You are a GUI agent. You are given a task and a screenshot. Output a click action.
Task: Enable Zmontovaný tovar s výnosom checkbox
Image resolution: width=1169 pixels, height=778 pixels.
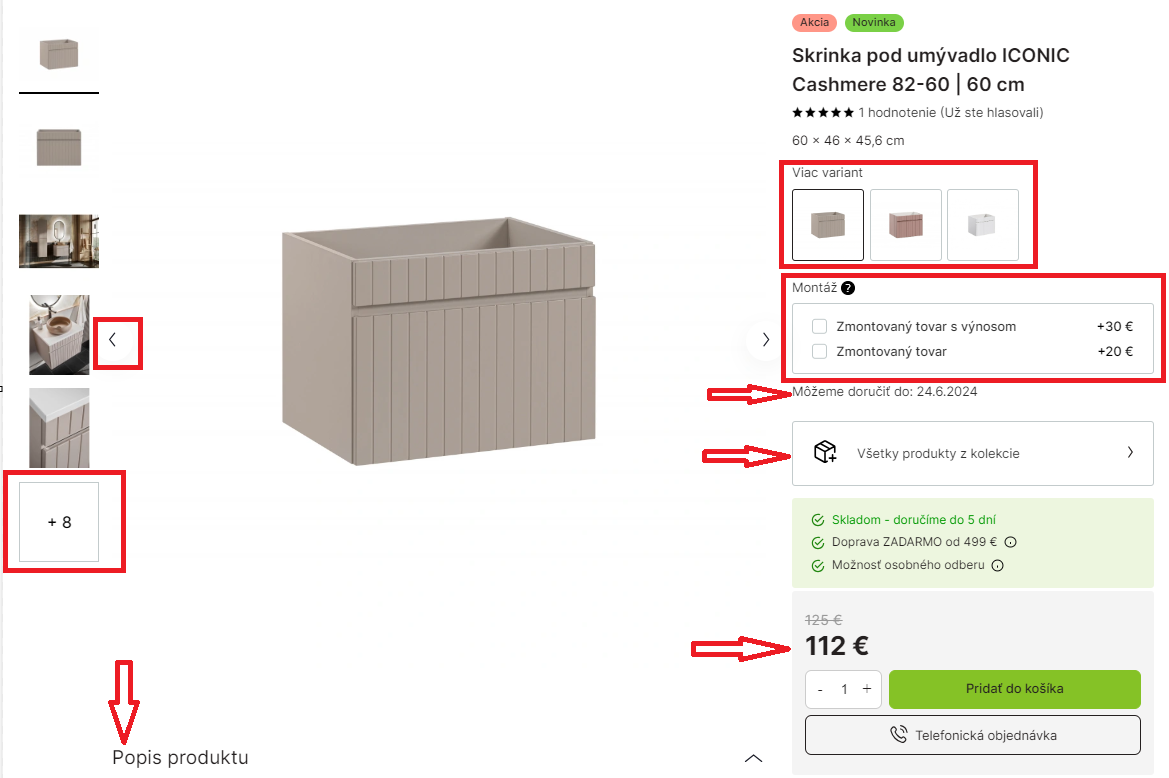pos(820,326)
